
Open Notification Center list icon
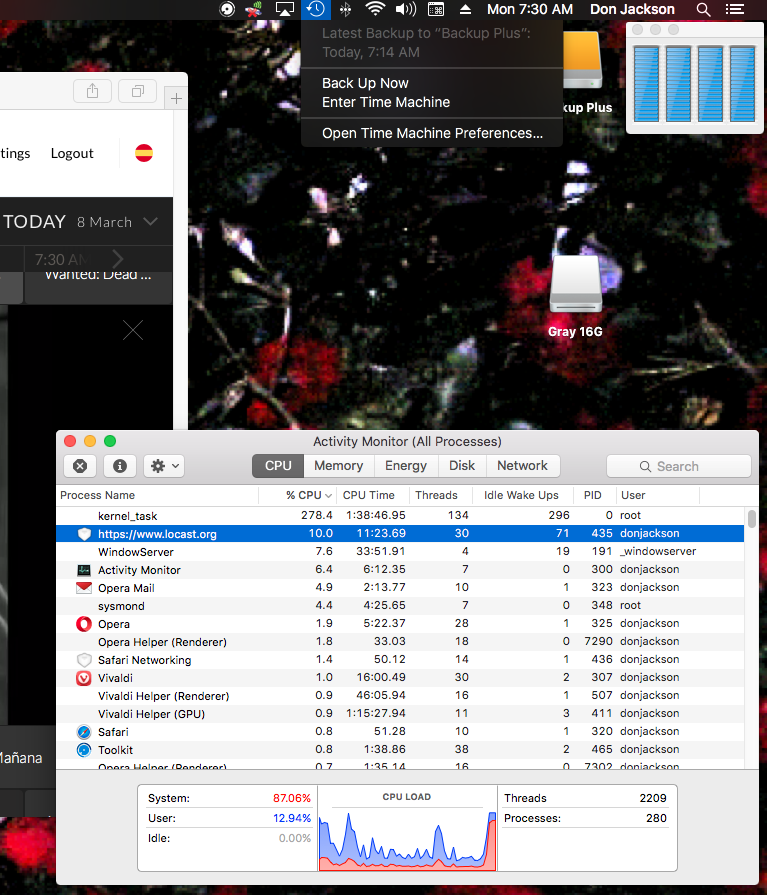coord(735,9)
